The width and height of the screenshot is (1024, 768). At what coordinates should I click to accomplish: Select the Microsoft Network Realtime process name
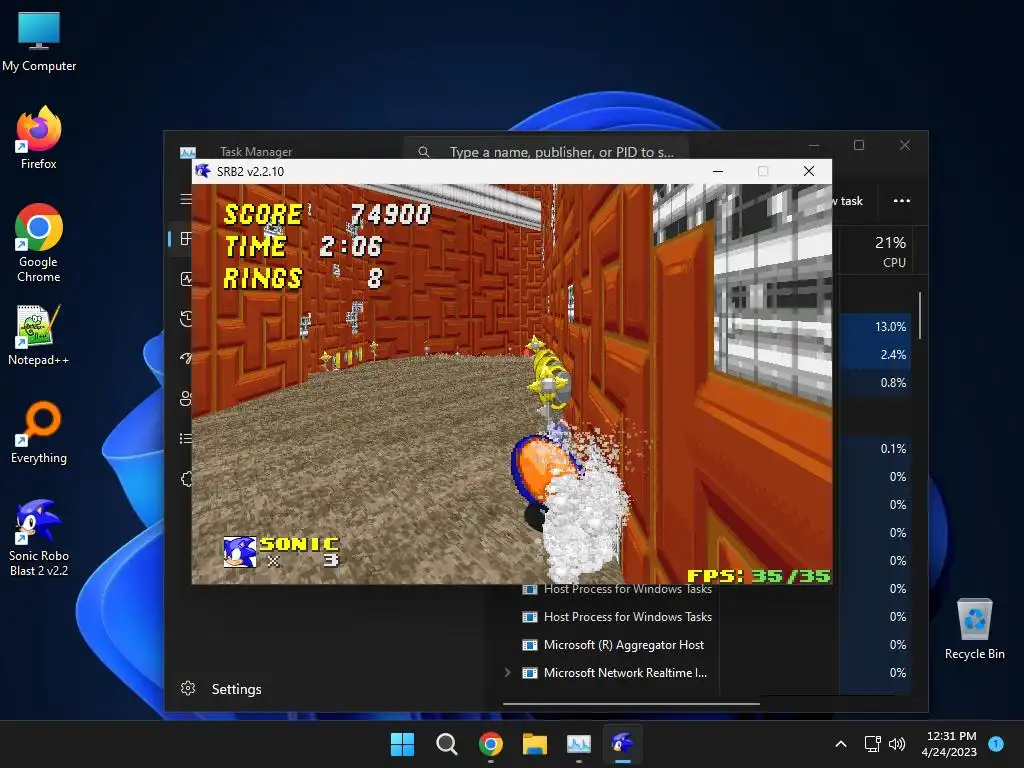(x=625, y=673)
